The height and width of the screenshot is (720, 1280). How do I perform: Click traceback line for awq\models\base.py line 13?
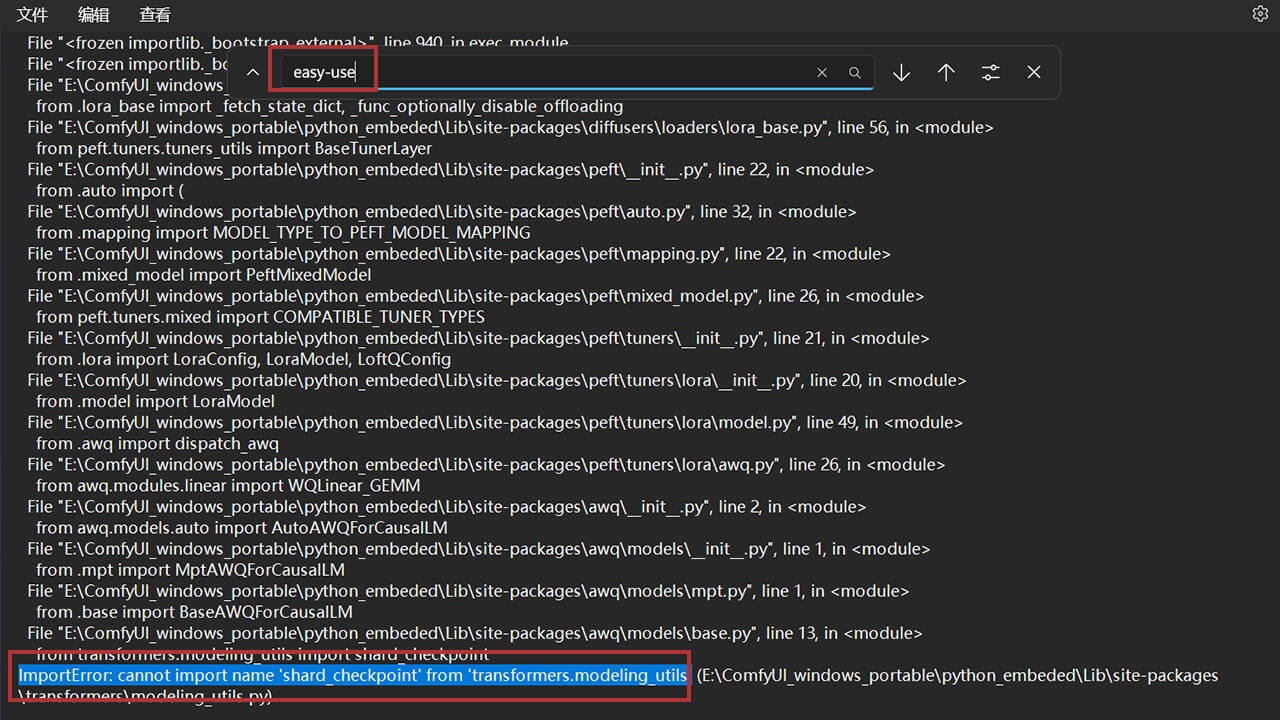474,633
